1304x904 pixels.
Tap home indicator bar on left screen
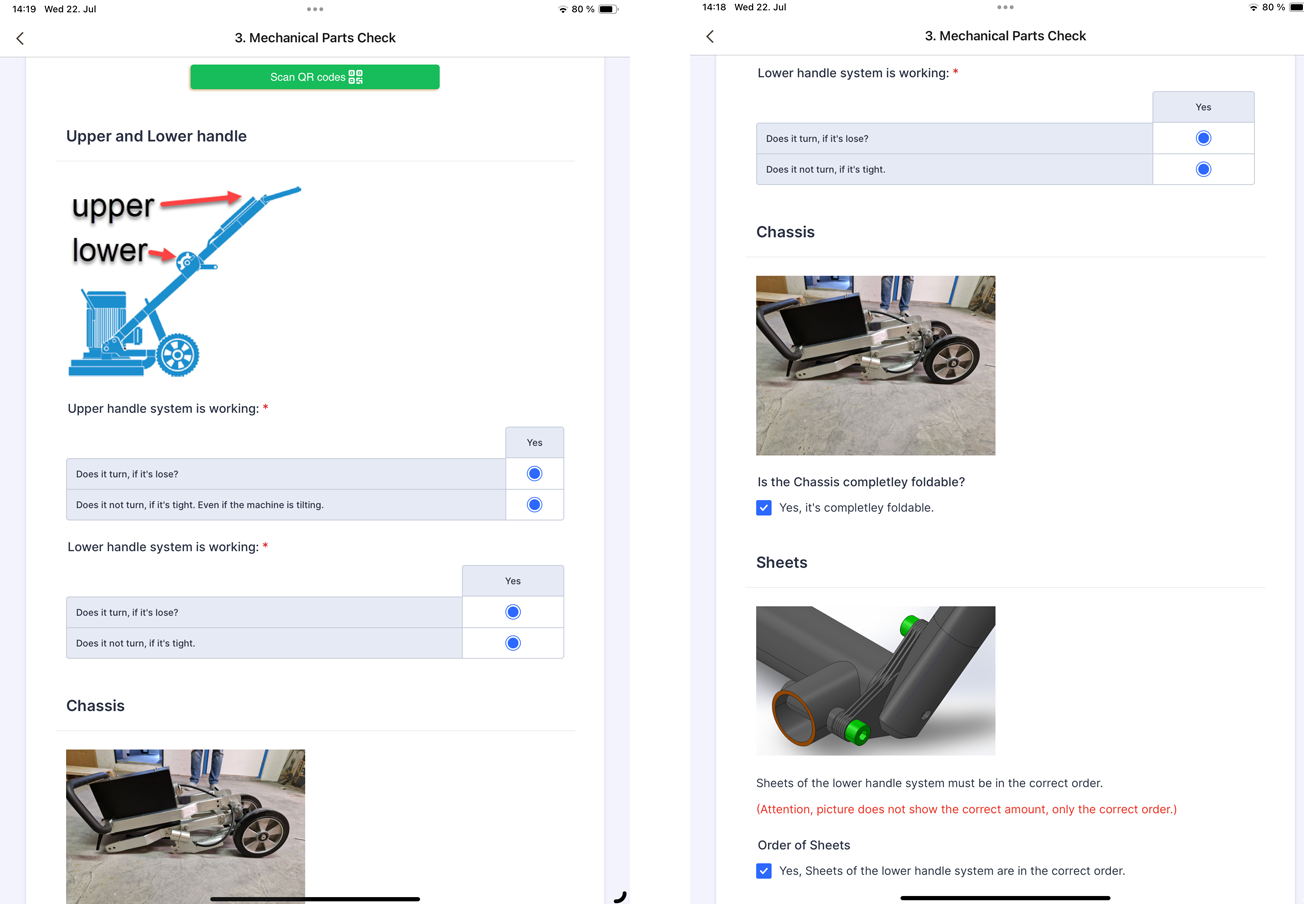click(x=315, y=898)
